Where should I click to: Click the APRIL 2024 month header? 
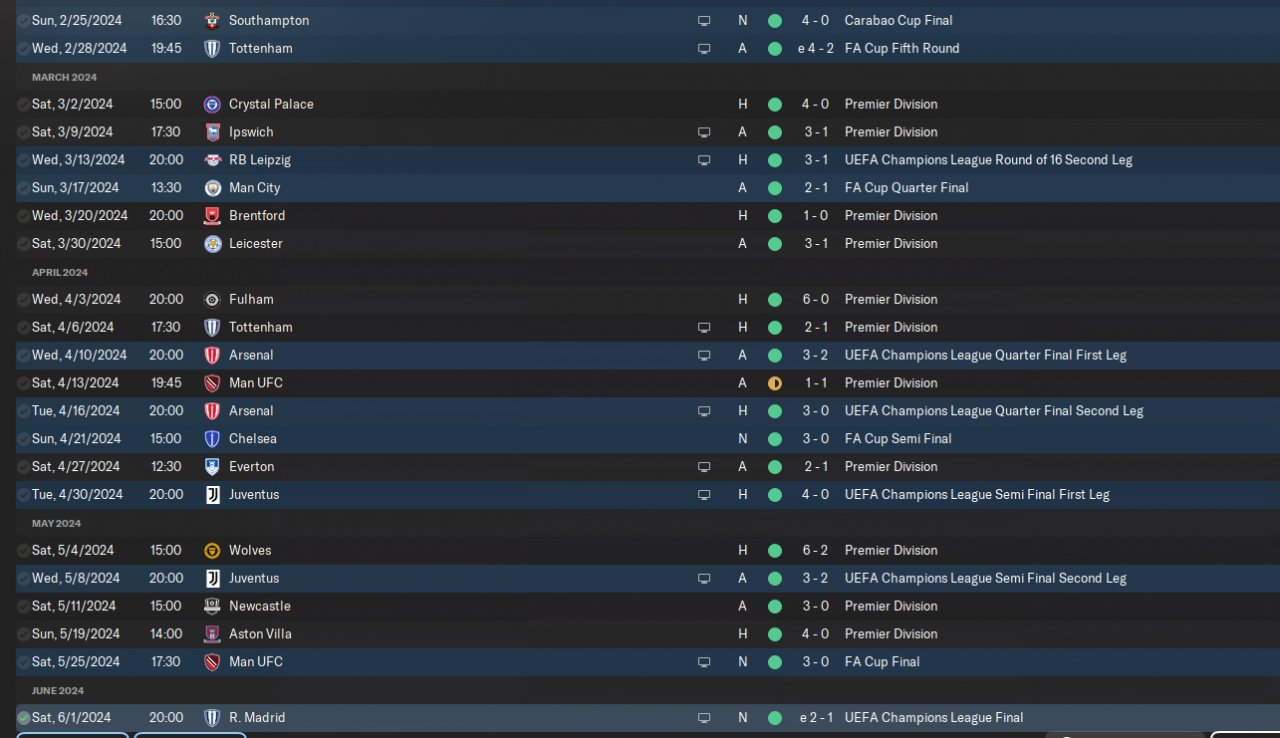pyautogui.click(x=60, y=272)
